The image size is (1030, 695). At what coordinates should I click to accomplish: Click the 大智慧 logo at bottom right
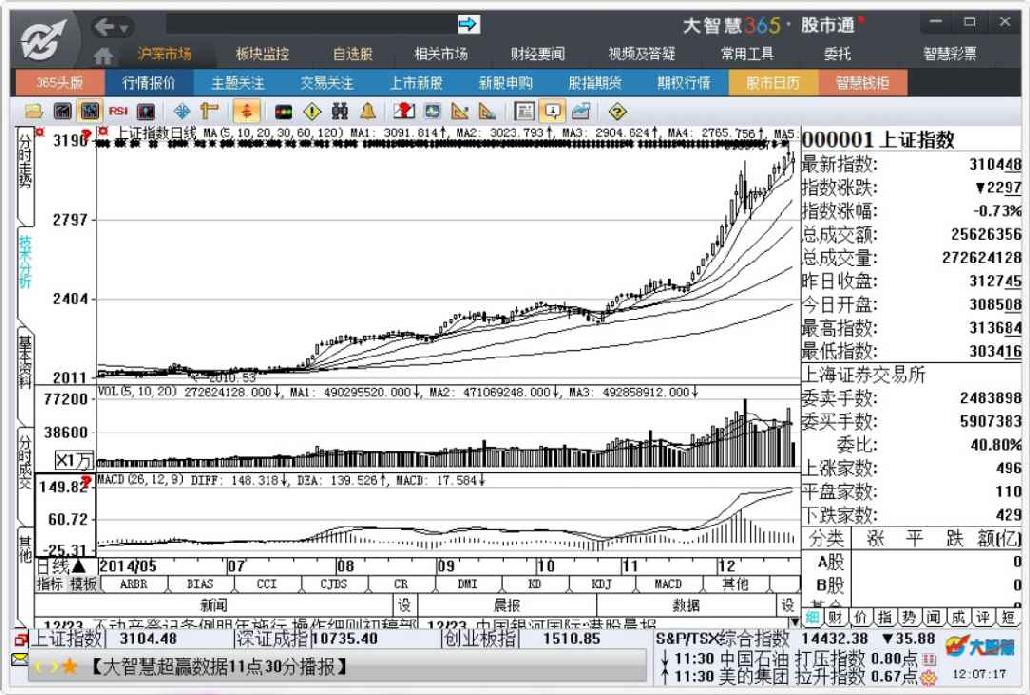click(x=979, y=648)
